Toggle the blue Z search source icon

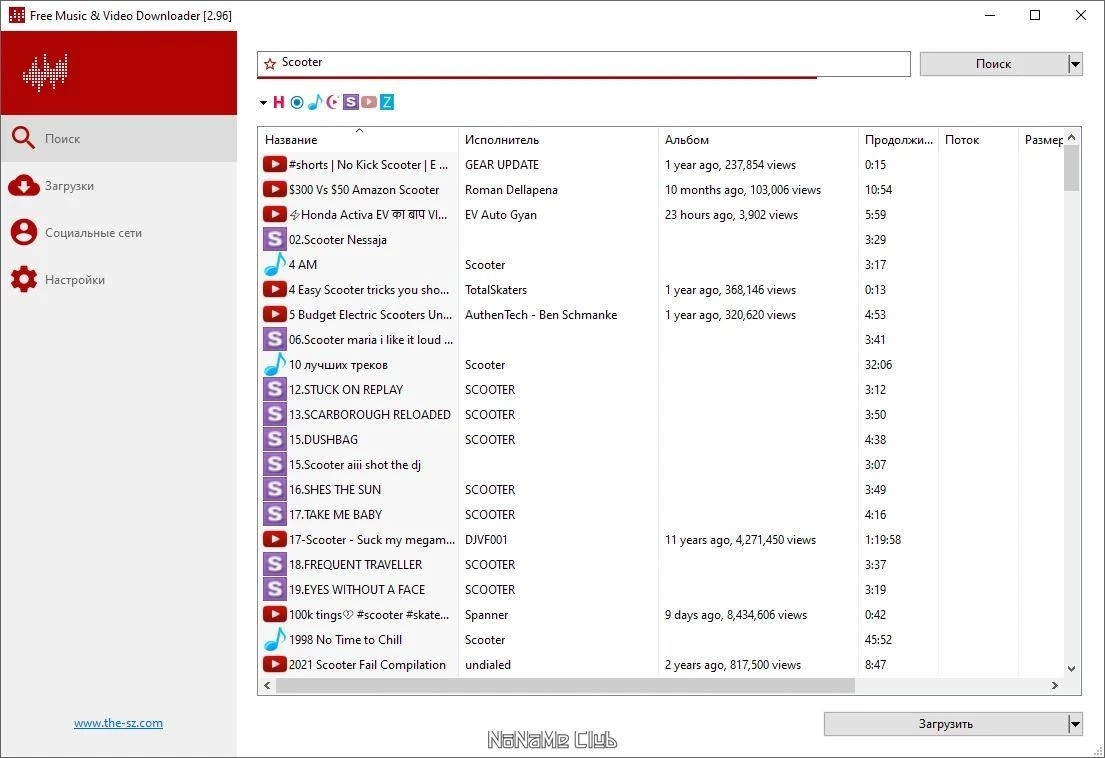387,102
